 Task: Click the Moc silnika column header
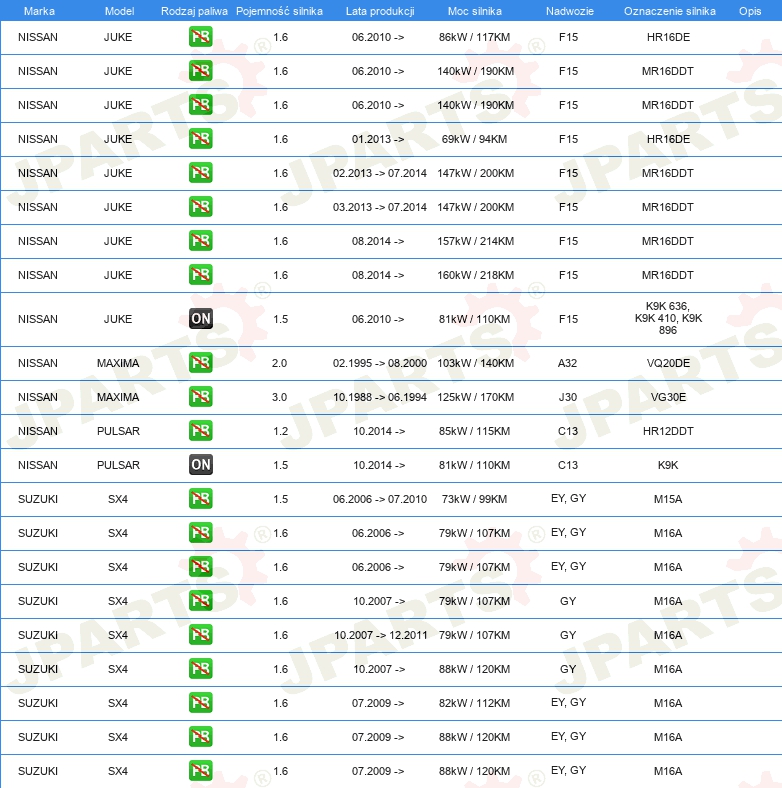(474, 11)
